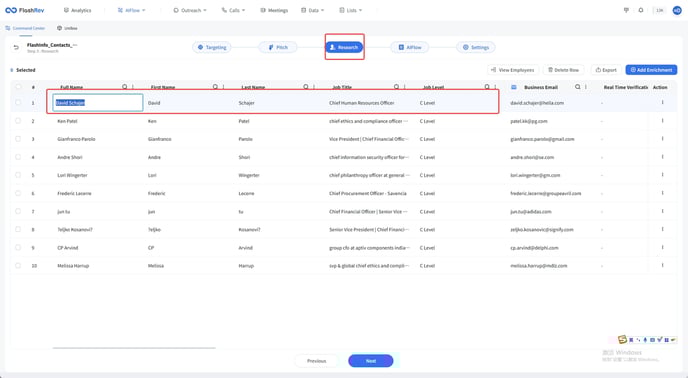Switch to the Unibox tab
Viewport: 688px width, 378px height.
pos(67,28)
